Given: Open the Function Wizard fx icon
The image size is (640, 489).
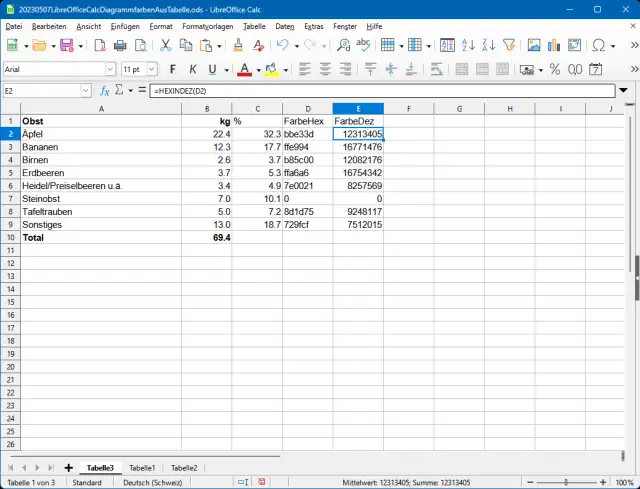Looking at the screenshot, I should (103, 90).
